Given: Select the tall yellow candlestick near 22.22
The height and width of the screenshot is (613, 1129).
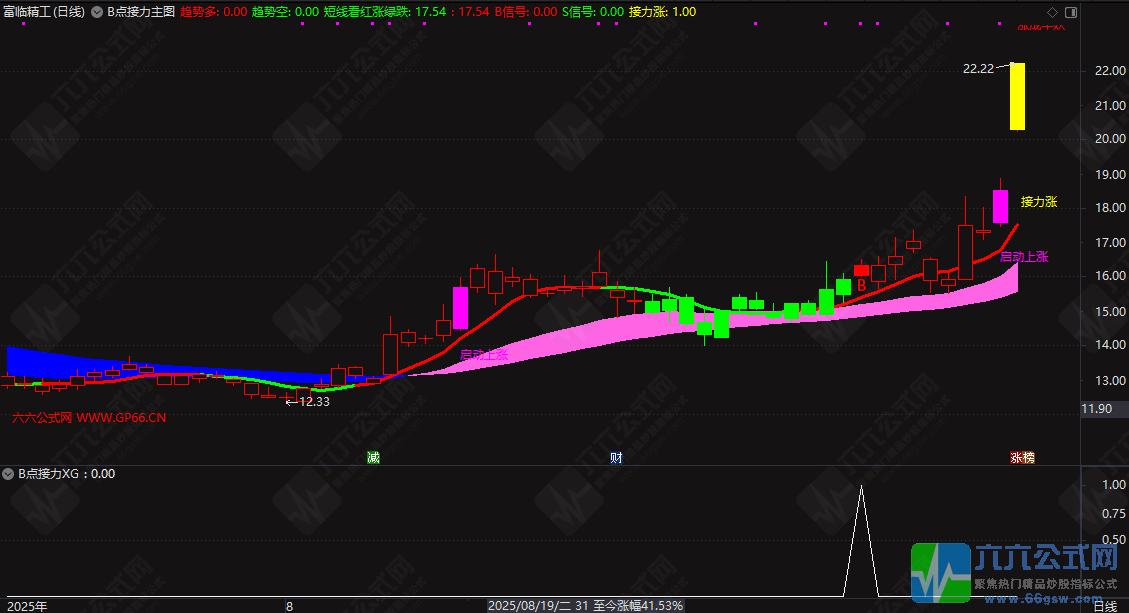Looking at the screenshot, I should [x=1017, y=96].
